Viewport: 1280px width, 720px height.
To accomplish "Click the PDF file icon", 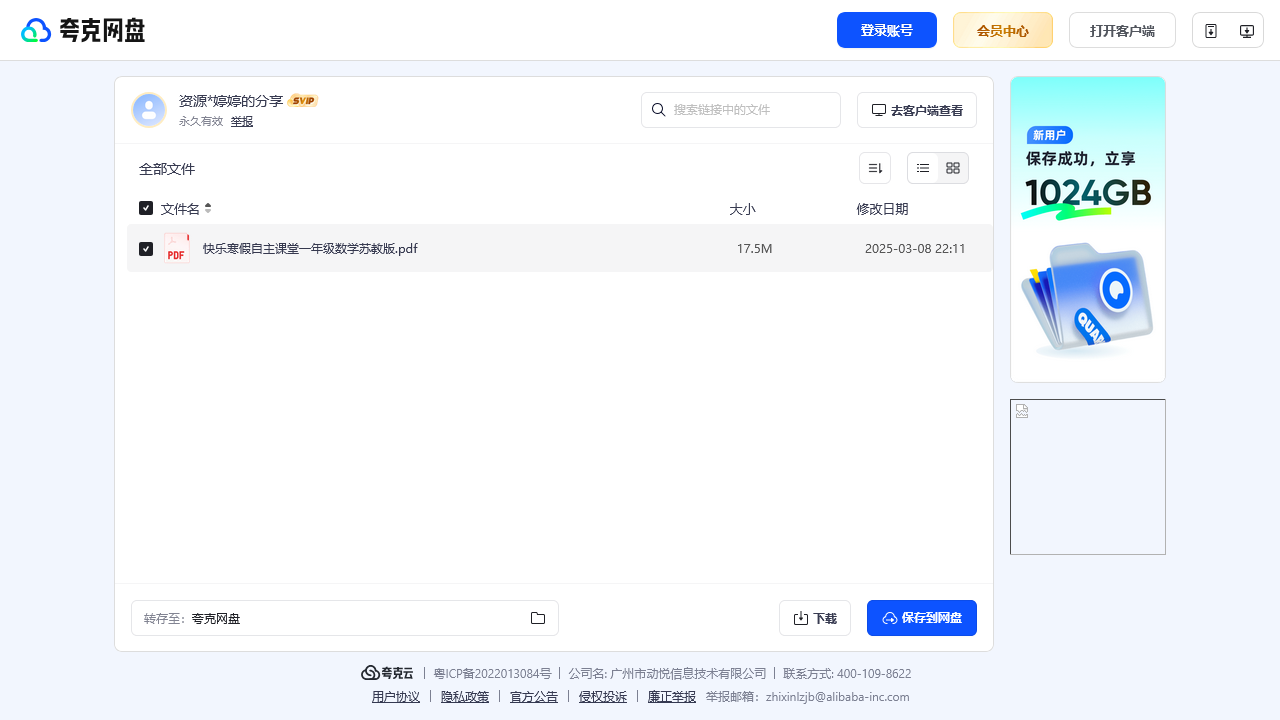I will click(x=177, y=248).
